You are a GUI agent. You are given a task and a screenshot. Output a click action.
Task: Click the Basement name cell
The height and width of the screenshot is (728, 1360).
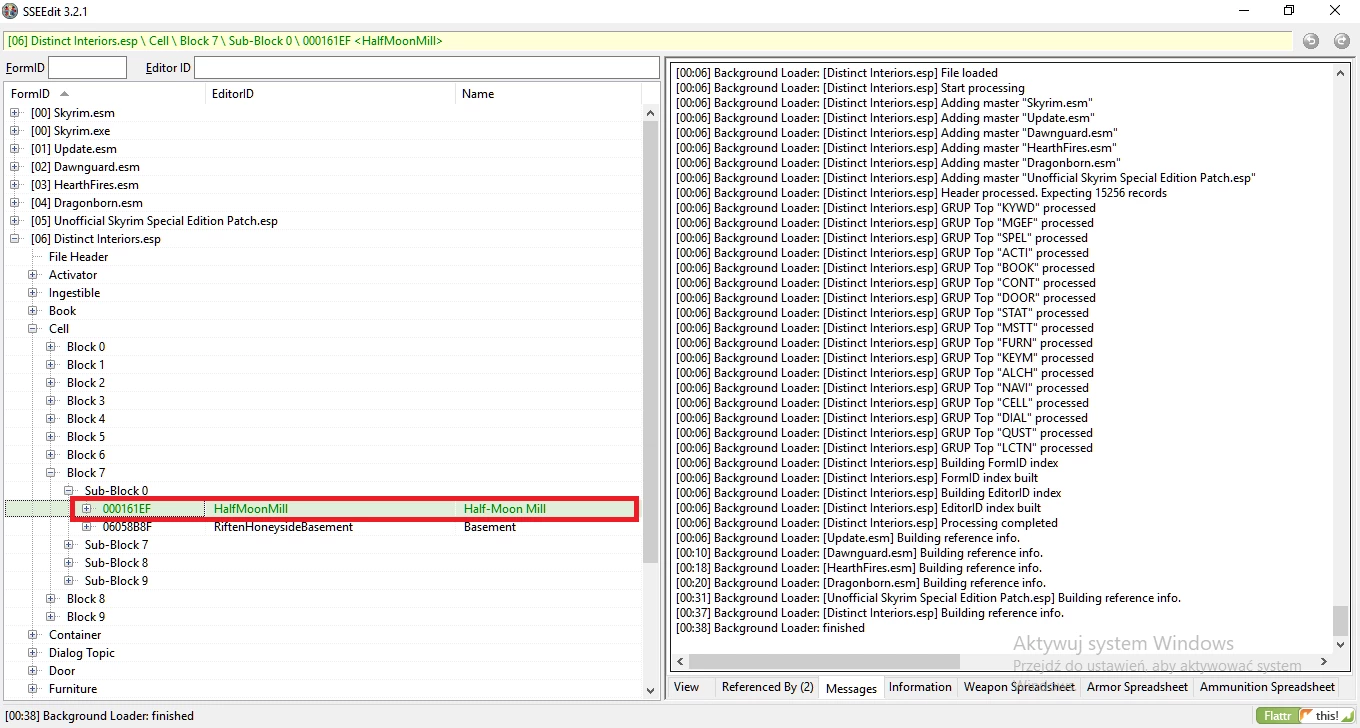click(490, 527)
